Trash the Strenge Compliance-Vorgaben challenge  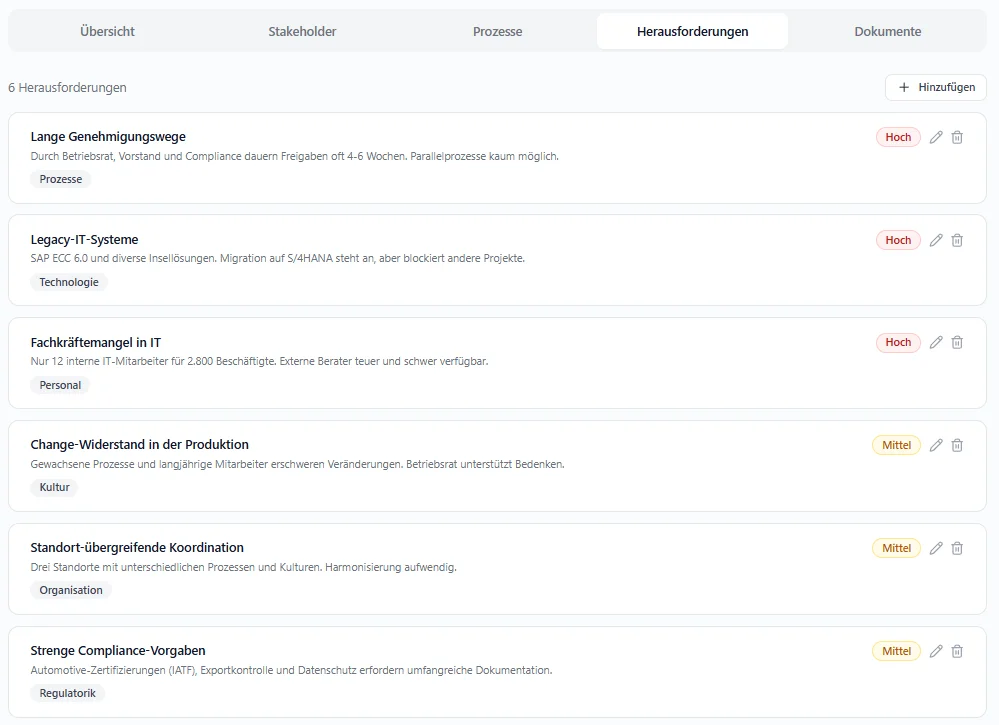(957, 651)
